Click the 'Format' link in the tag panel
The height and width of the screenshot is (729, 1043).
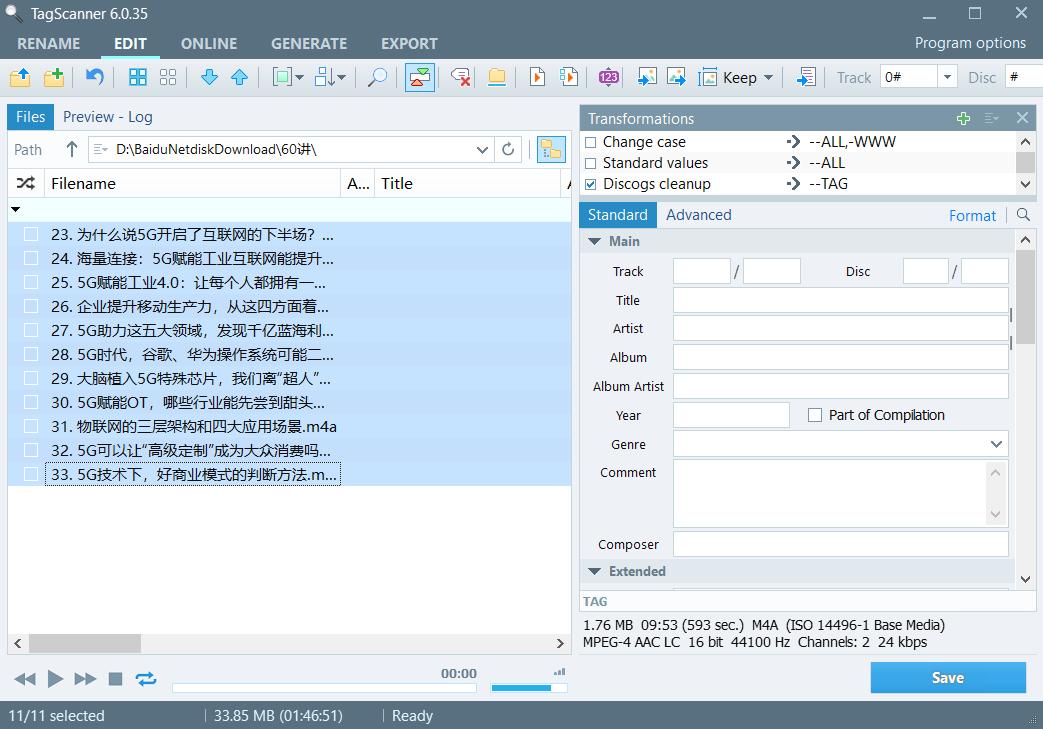pos(972,215)
